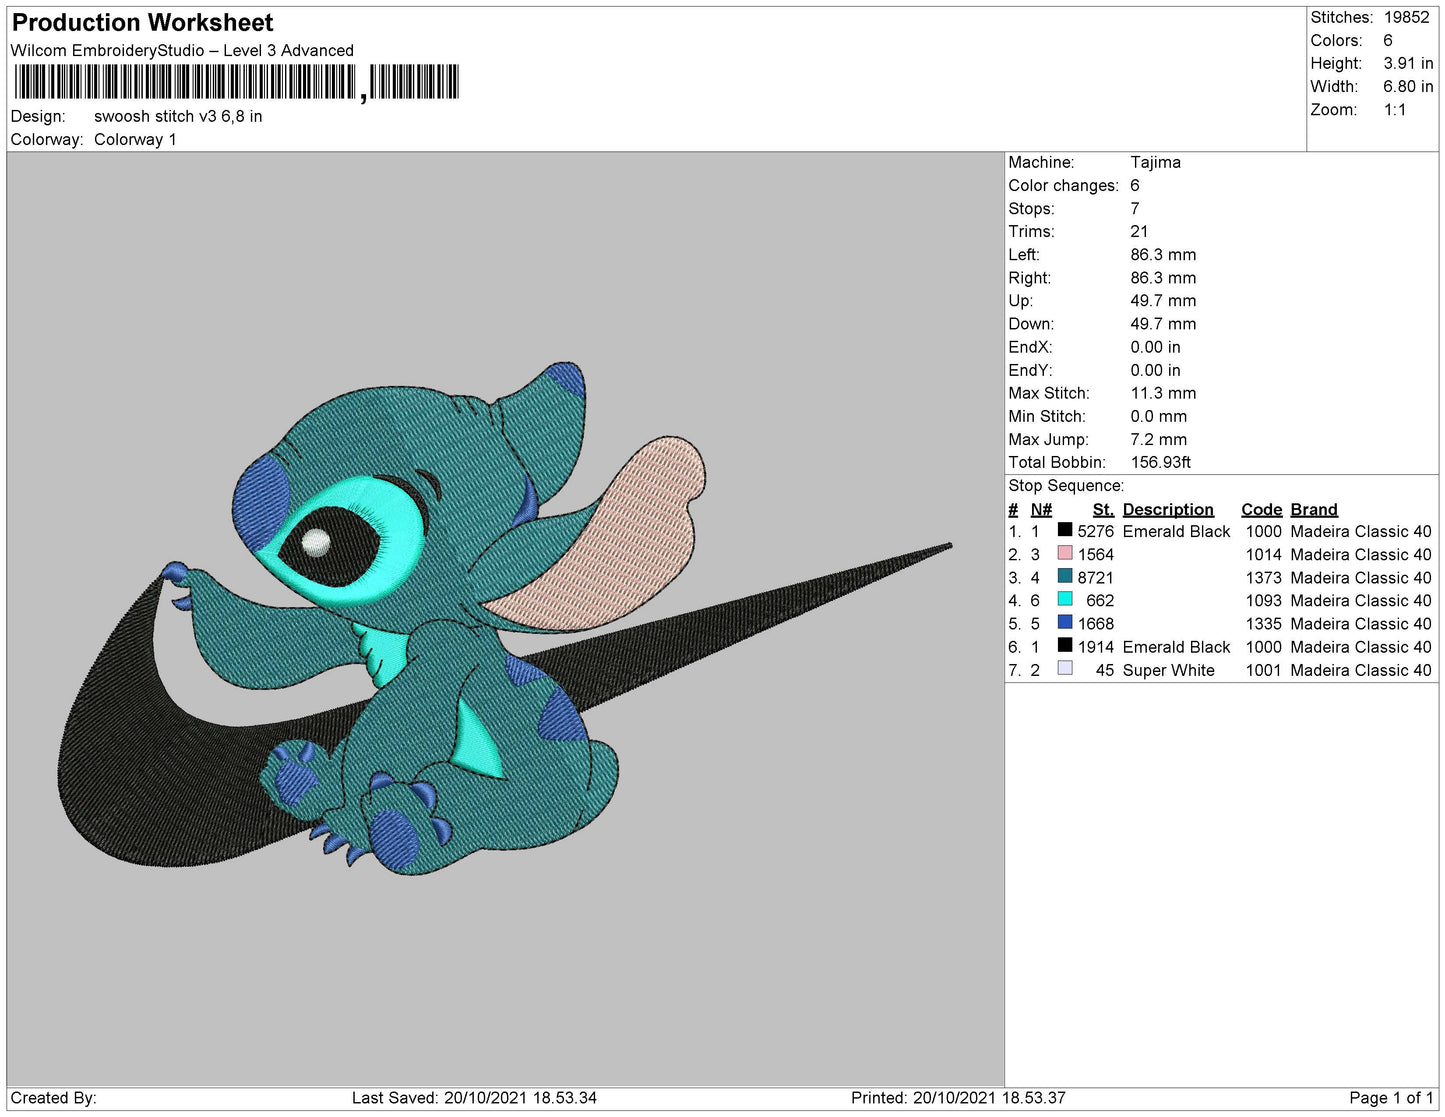The height and width of the screenshot is (1117, 1445).
Task: Select the St. column header
Action: coord(1102,509)
